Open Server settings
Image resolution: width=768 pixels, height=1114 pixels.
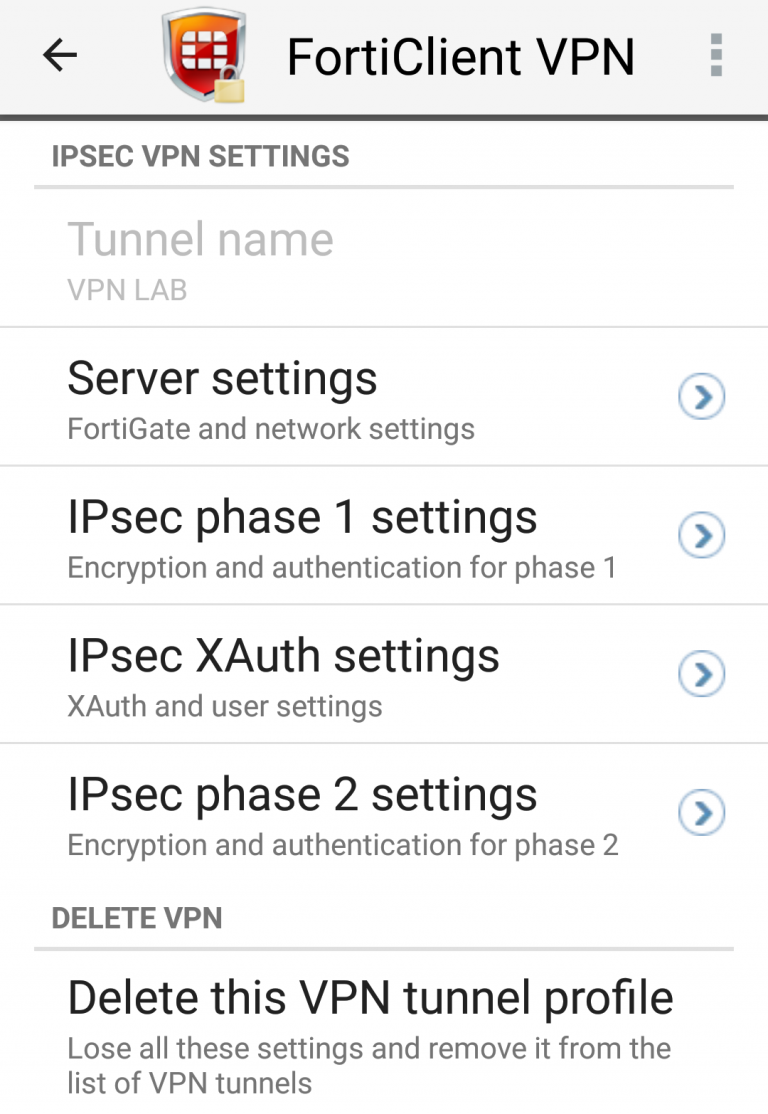click(x=222, y=378)
